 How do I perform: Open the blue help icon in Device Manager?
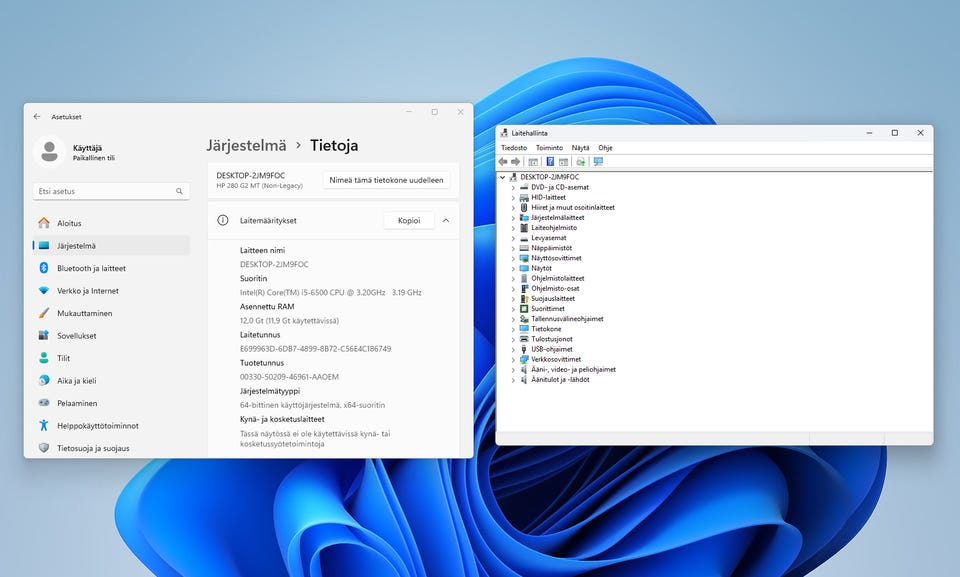[550, 162]
